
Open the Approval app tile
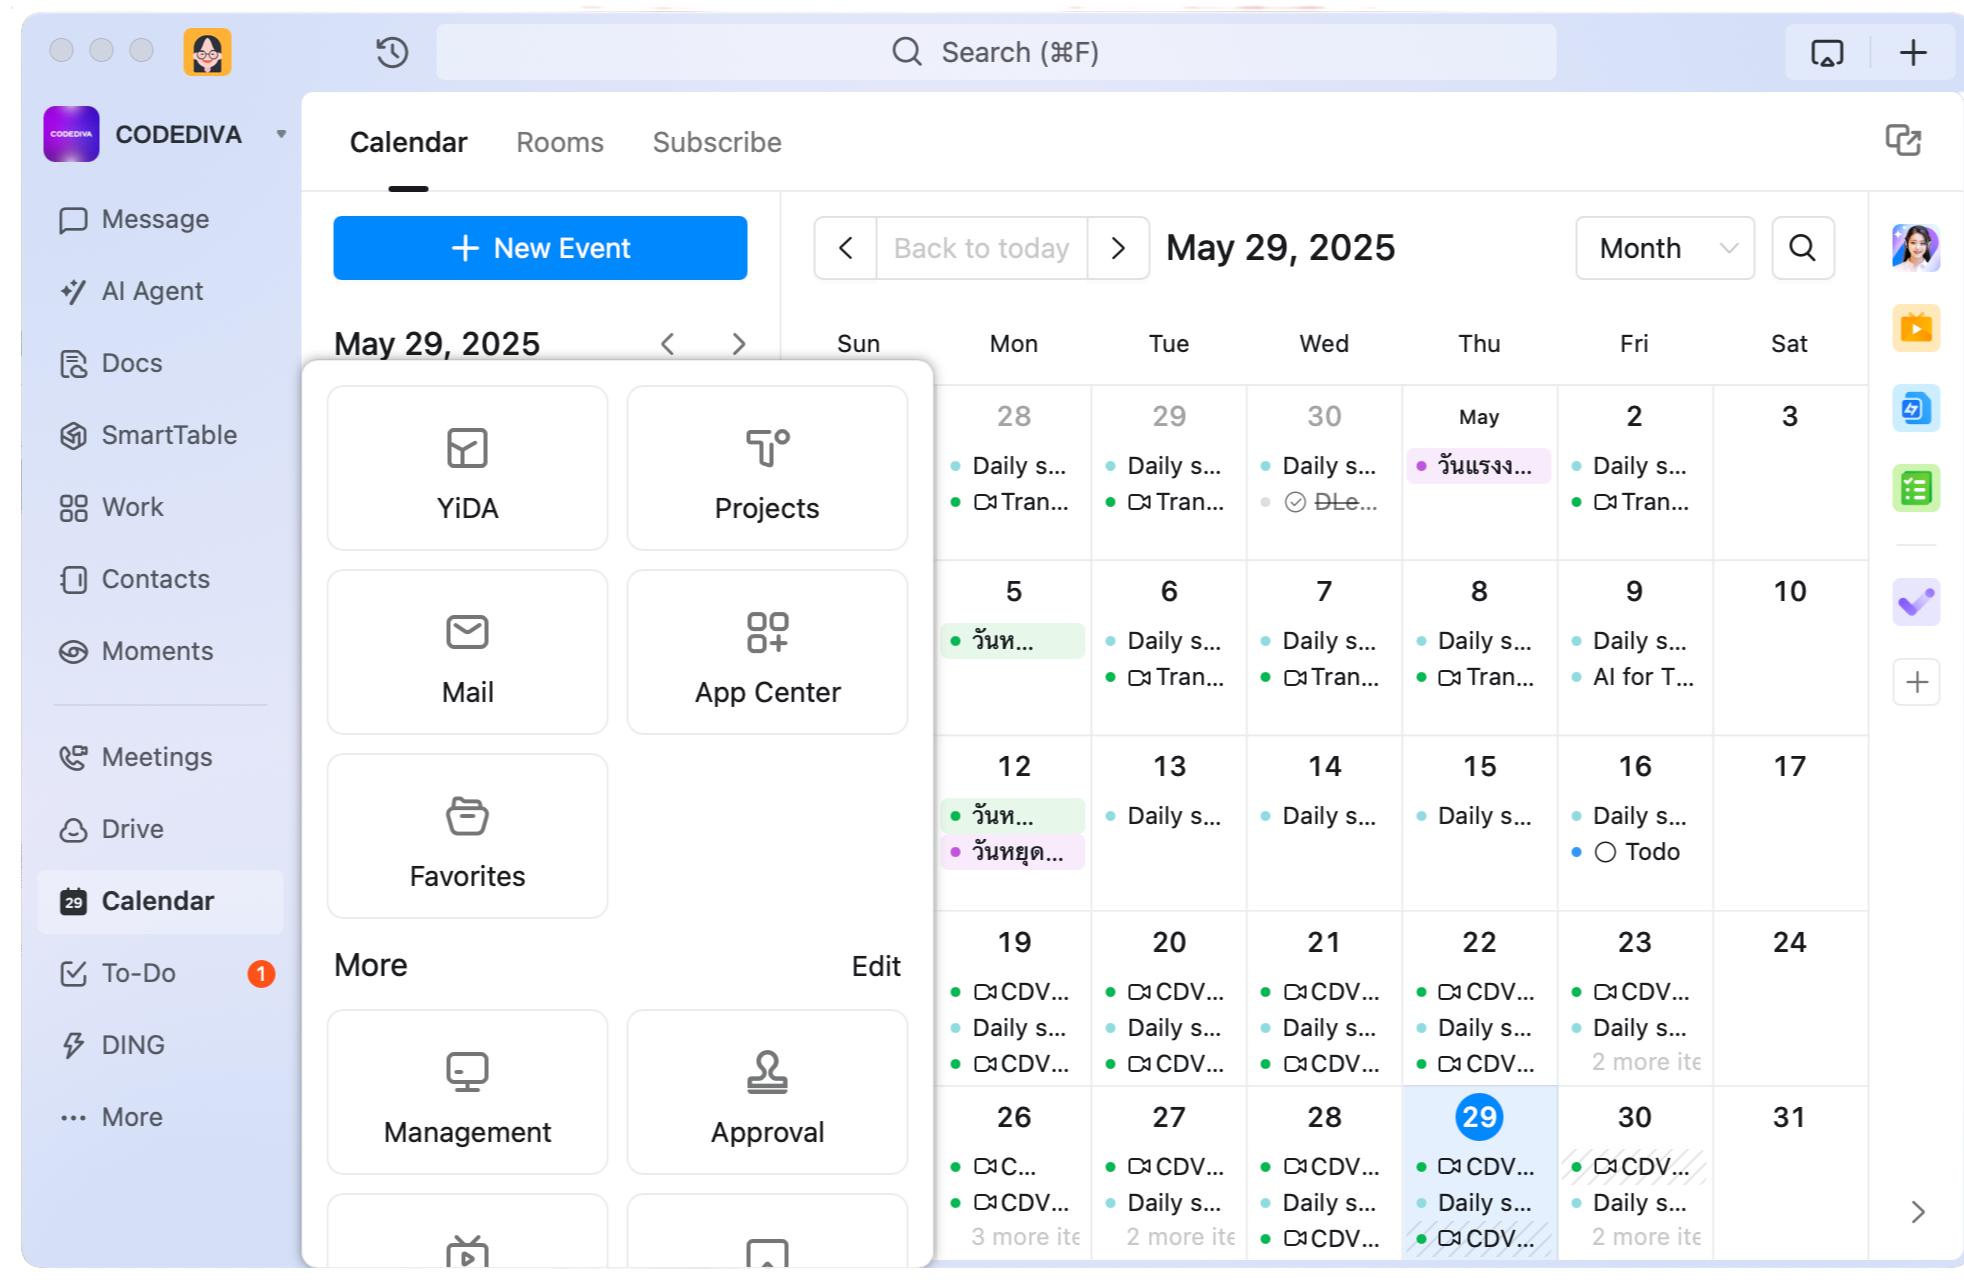tap(767, 1092)
